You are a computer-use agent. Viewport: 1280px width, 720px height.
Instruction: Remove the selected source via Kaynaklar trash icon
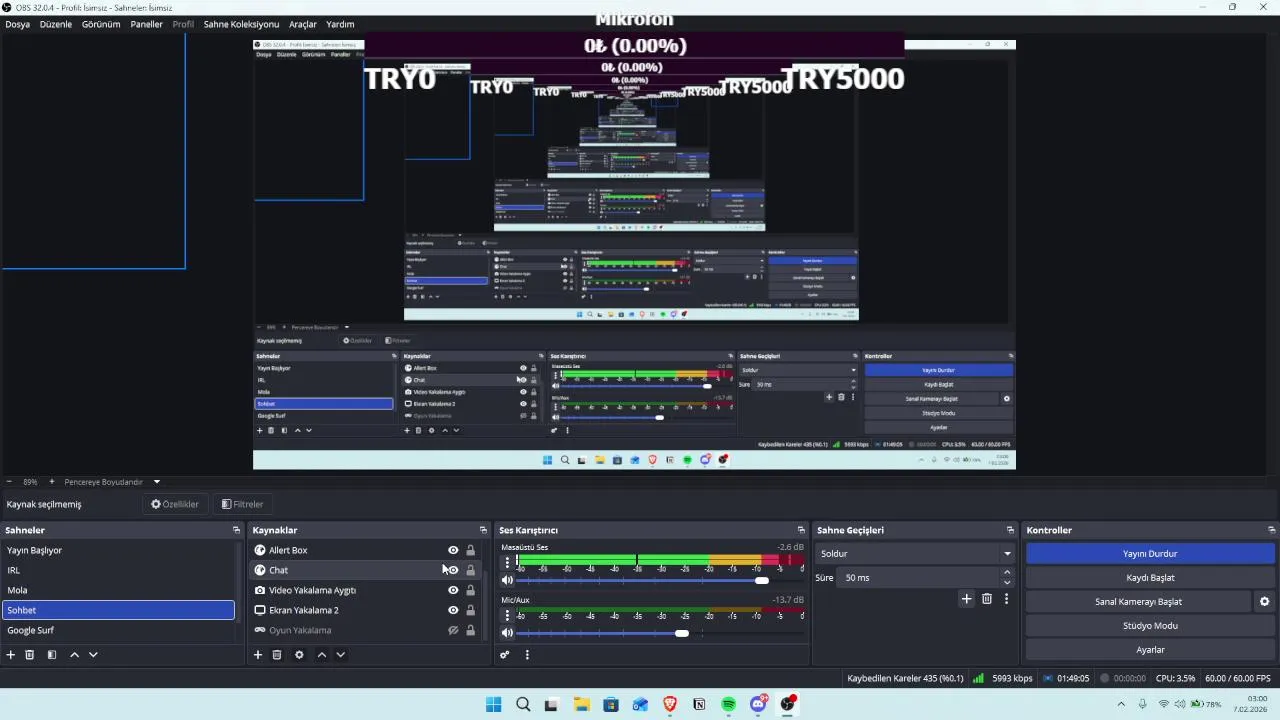coord(277,655)
